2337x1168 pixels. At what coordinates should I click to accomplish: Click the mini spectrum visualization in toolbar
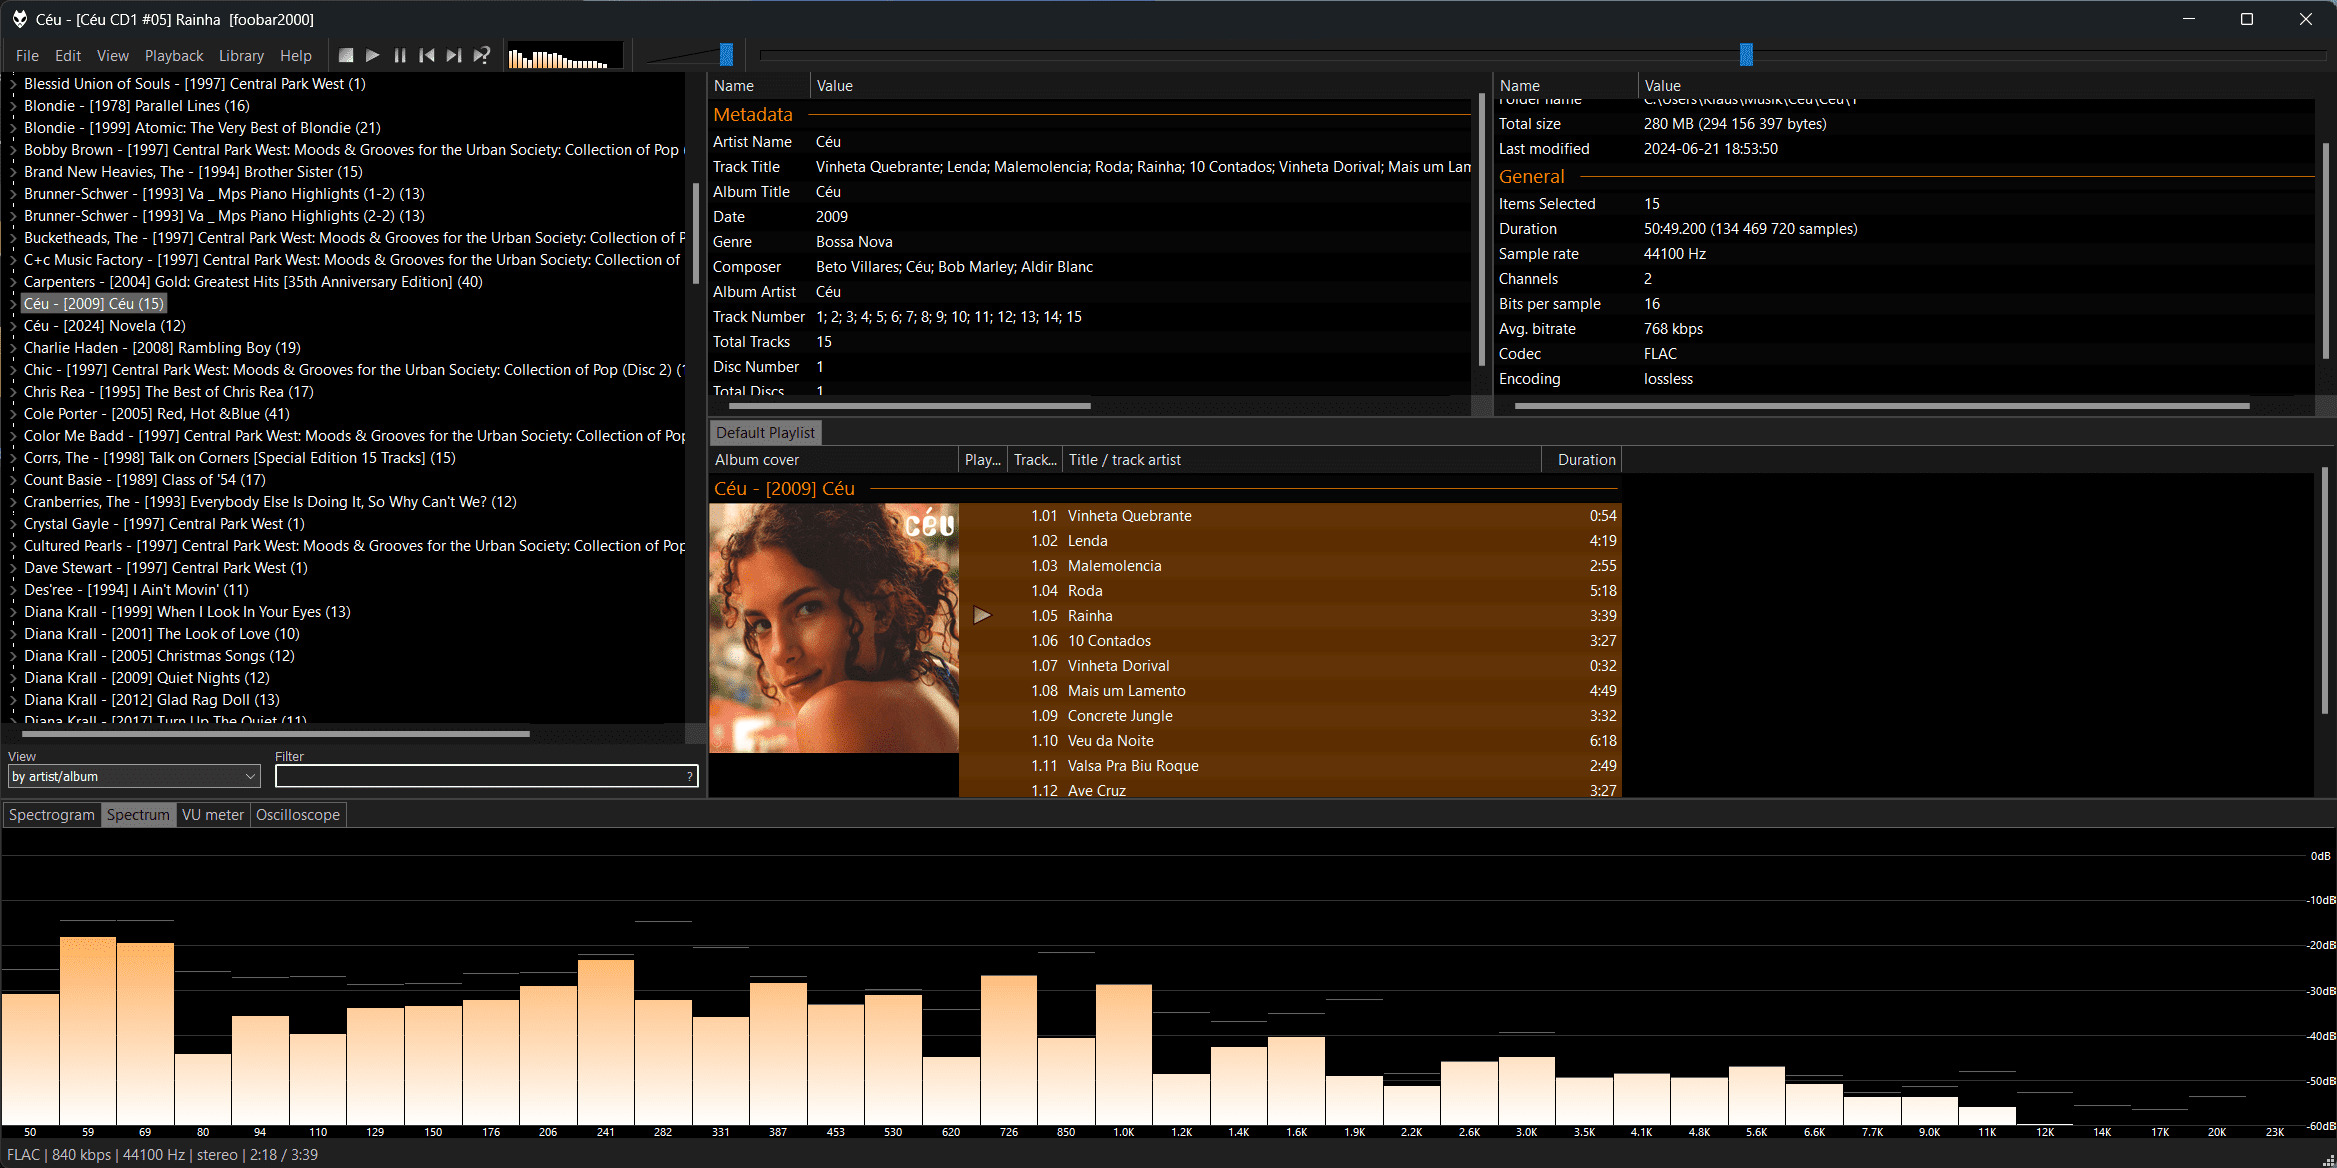pos(564,56)
